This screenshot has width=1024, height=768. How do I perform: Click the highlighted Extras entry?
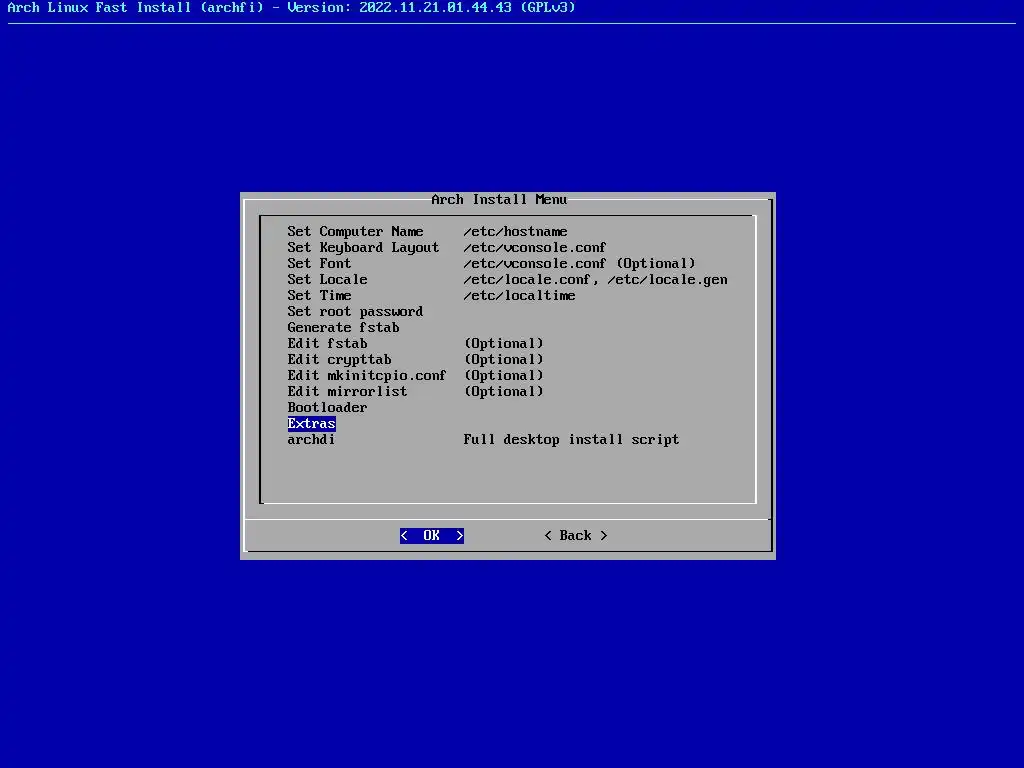(x=312, y=423)
